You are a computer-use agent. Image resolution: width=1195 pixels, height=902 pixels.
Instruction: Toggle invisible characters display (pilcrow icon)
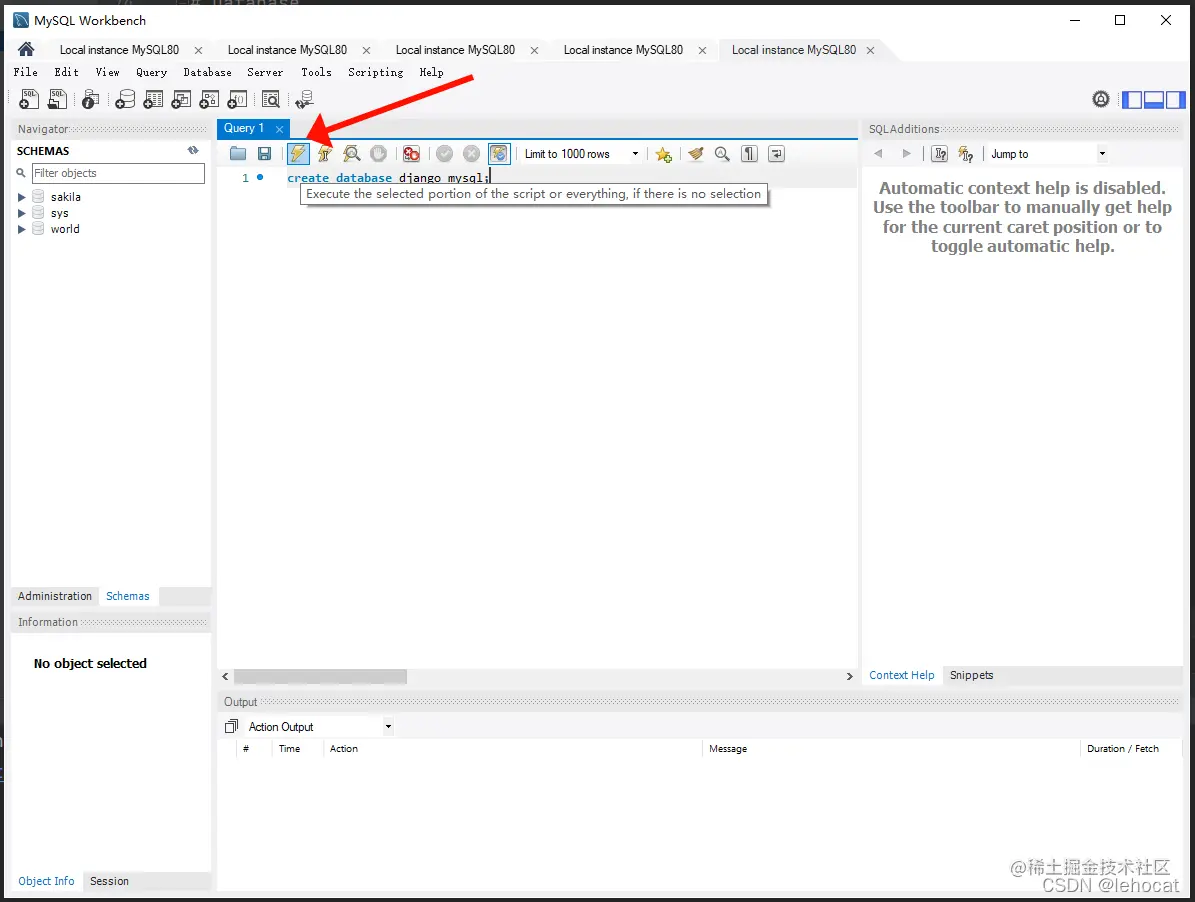[749, 154]
